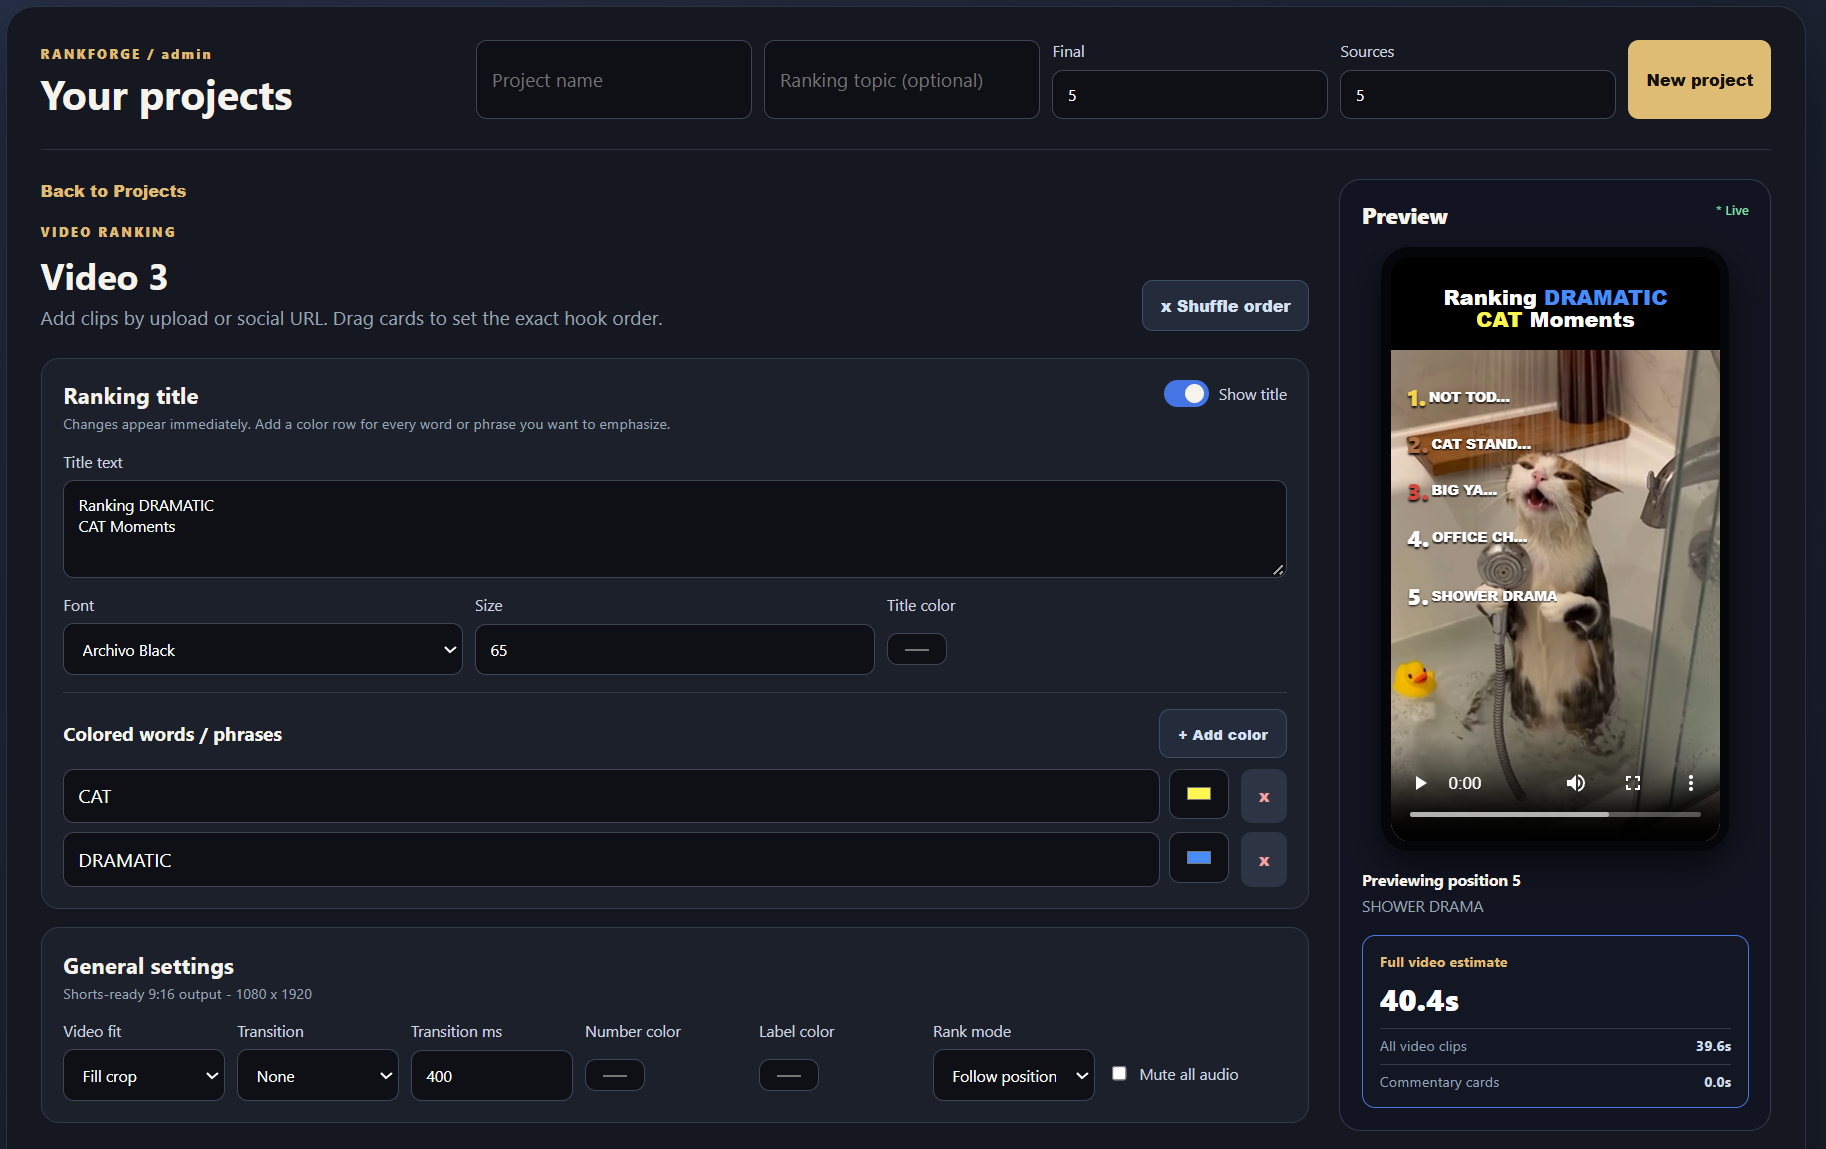Open the Number color picker
This screenshot has width=1826, height=1149.
(615, 1075)
